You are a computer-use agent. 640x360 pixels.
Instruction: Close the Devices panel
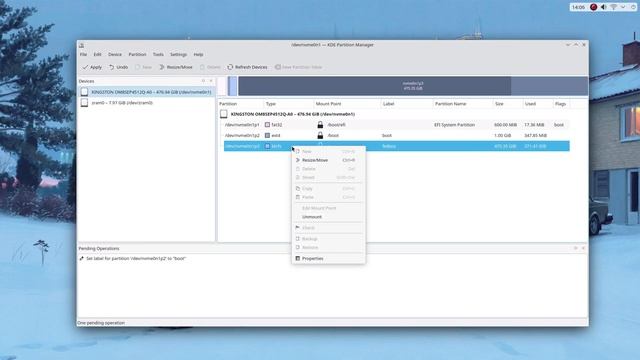[x=211, y=81]
